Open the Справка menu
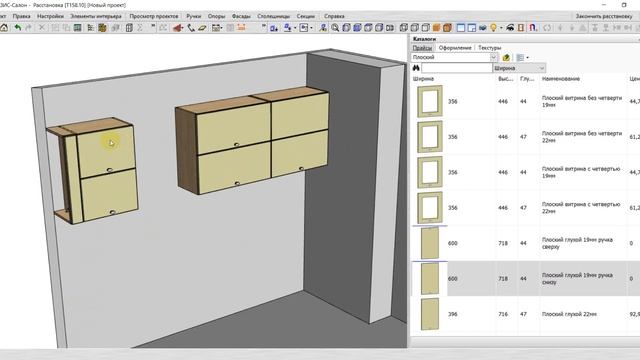This screenshot has height=360, width=640. pyautogui.click(x=334, y=16)
